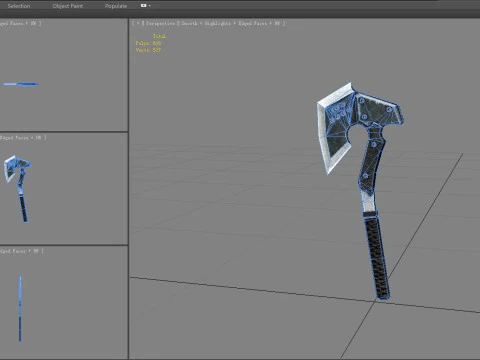Open the Perspective viewport label menu
The height and width of the screenshot is (360, 480).
pos(160,23)
